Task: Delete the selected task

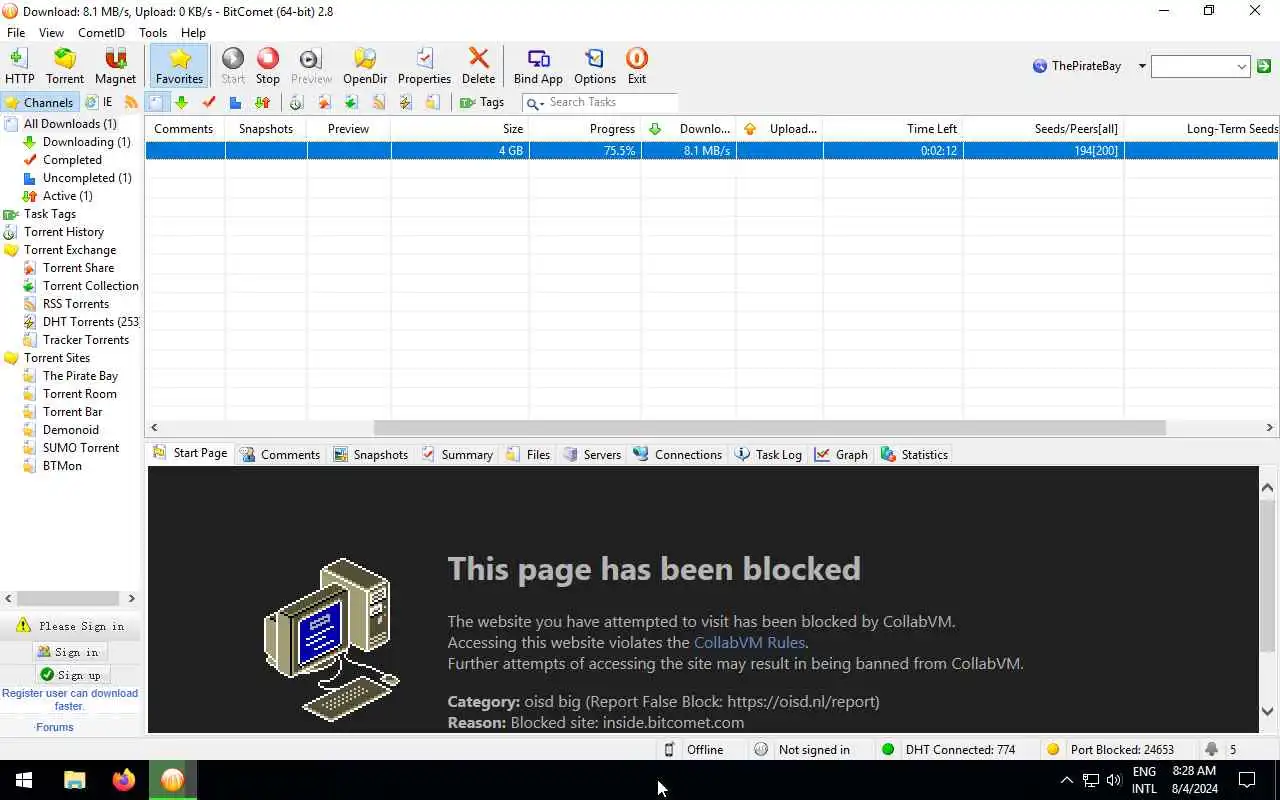Action: coord(478,66)
